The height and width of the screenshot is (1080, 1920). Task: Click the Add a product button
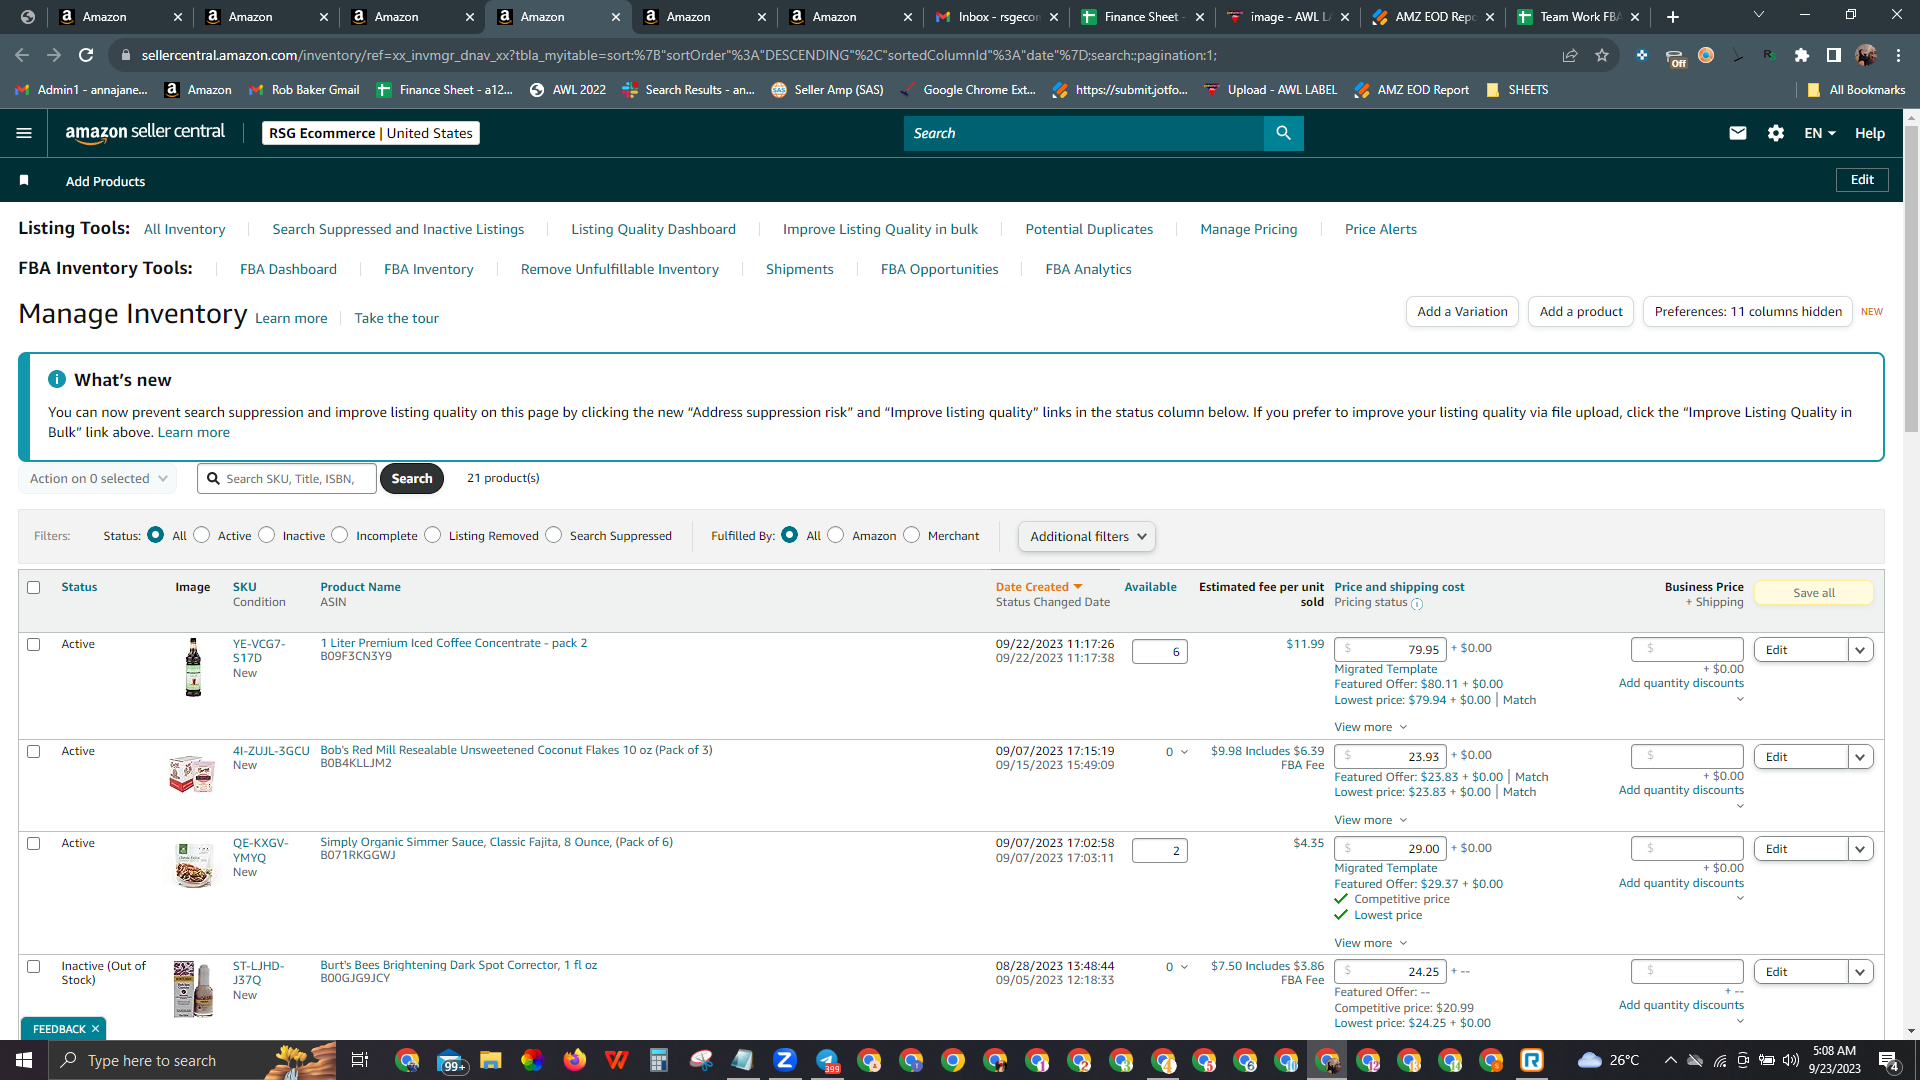click(1580, 312)
